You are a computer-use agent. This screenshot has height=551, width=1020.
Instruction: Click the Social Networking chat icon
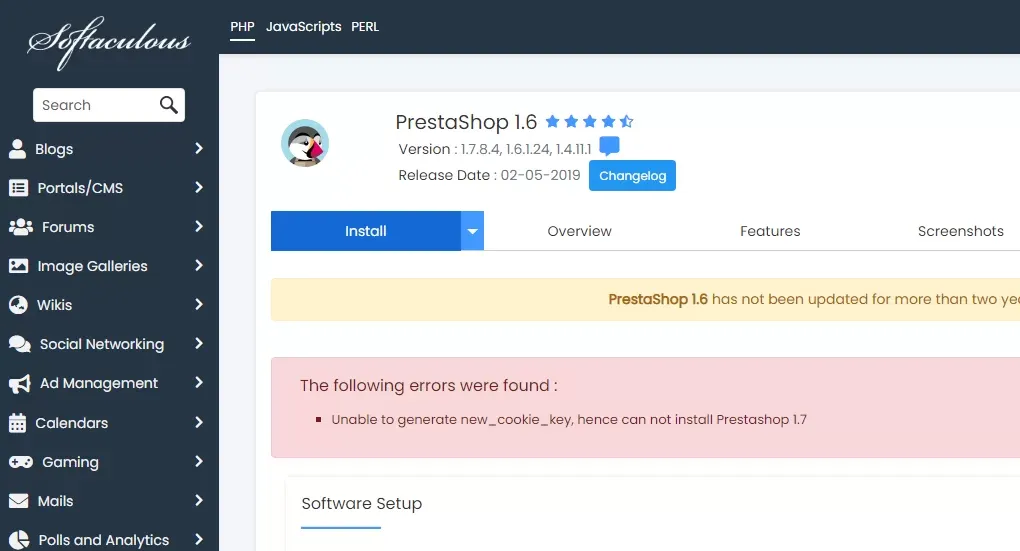point(20,344)
